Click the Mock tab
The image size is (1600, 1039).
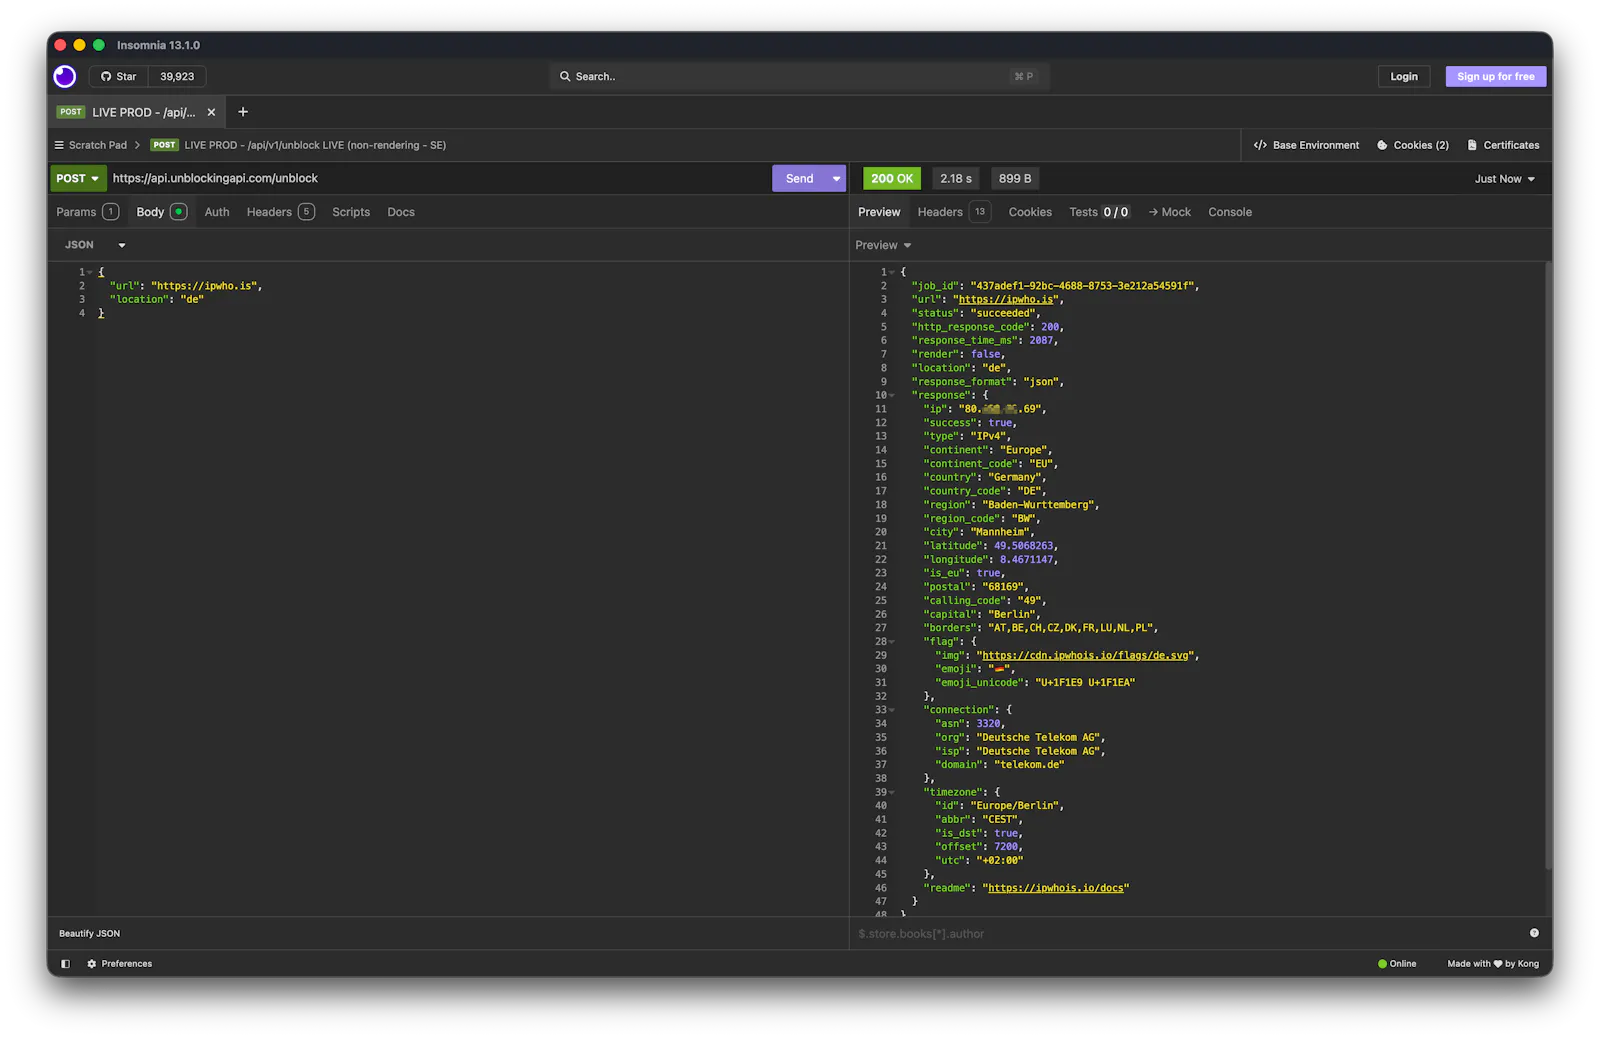coord(1169,212)
